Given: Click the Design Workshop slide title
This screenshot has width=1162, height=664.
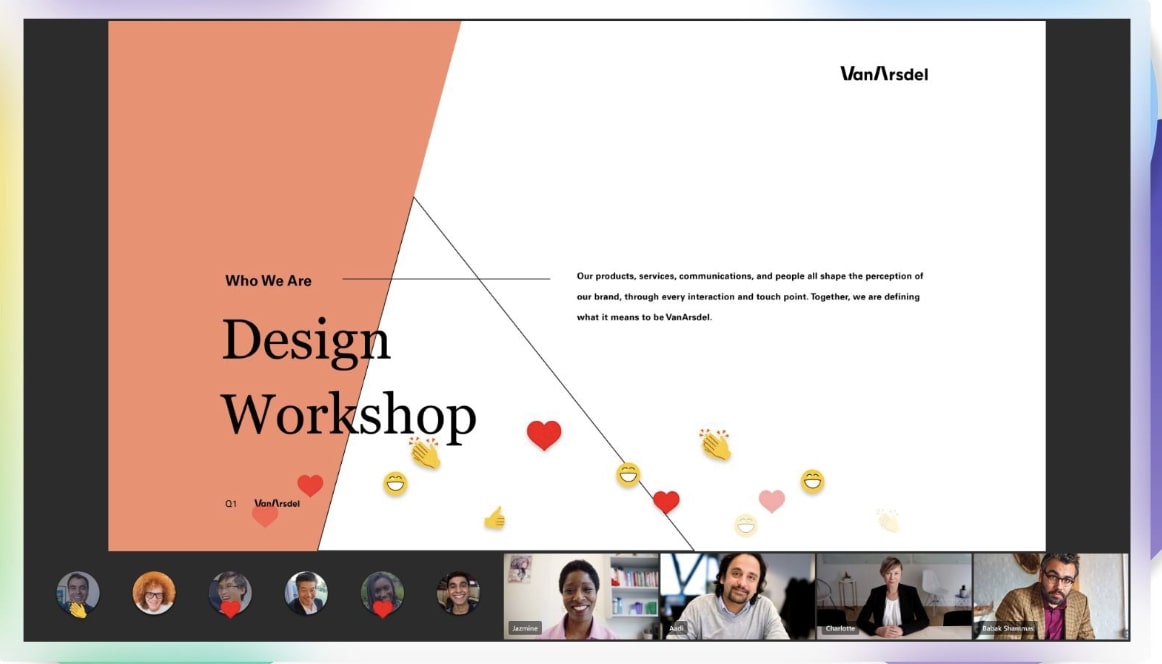Looking at the screenshot, I should (348, 377).
